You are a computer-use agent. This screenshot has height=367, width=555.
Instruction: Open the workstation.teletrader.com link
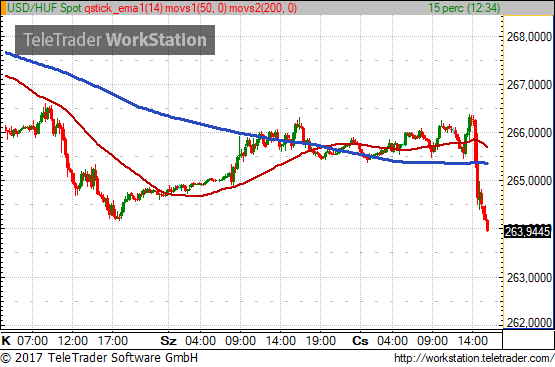[474, 358]
